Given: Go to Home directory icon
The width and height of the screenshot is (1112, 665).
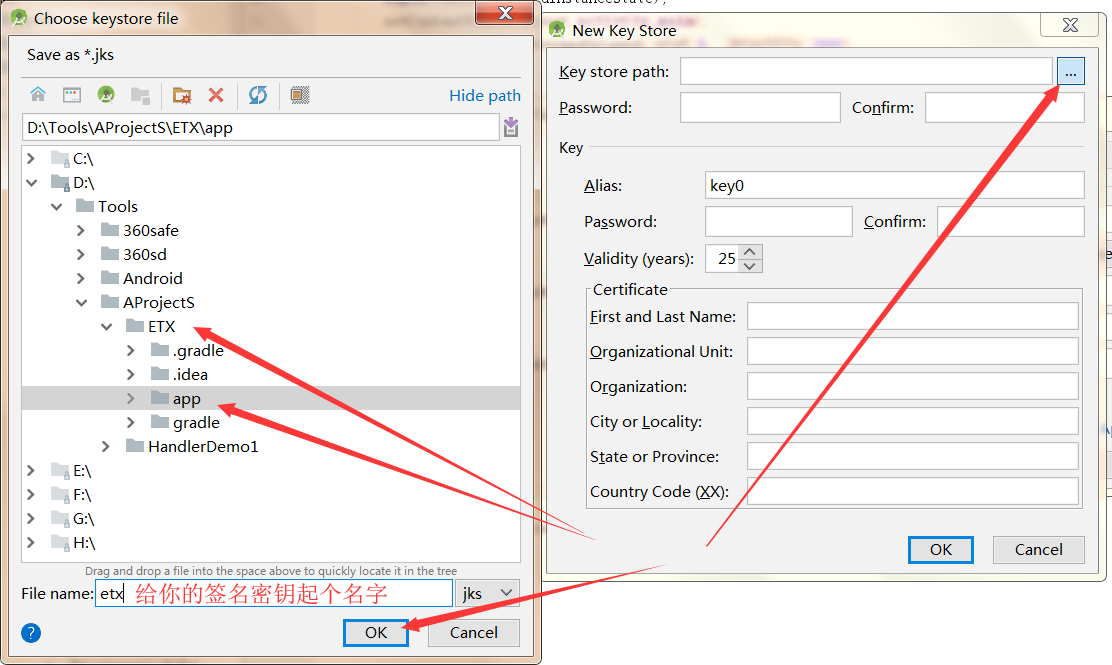Looking at the screenshot, I should 38,94.
